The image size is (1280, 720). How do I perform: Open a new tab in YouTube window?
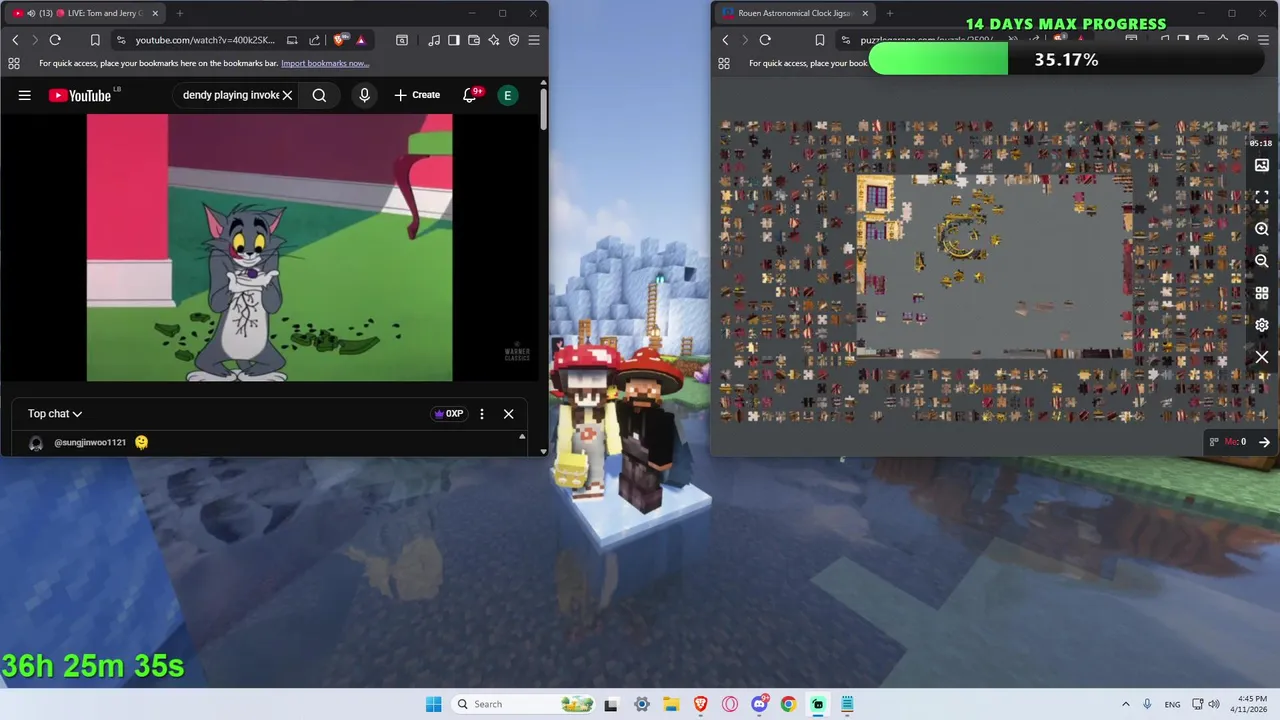pyautogui.click(x=180, y=13)
